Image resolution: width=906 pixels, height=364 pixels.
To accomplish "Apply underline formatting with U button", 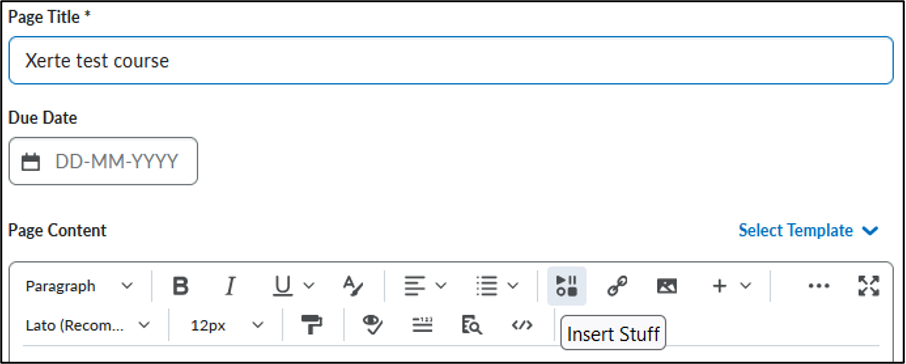I will click(x=282, y=286).
